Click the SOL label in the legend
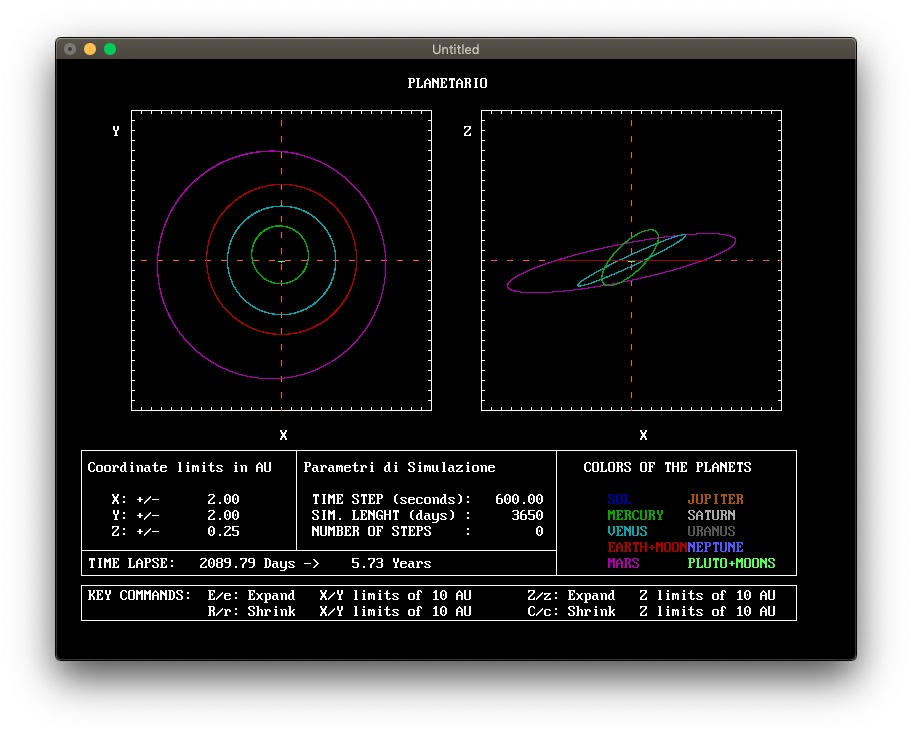 [x=619, y=499]
